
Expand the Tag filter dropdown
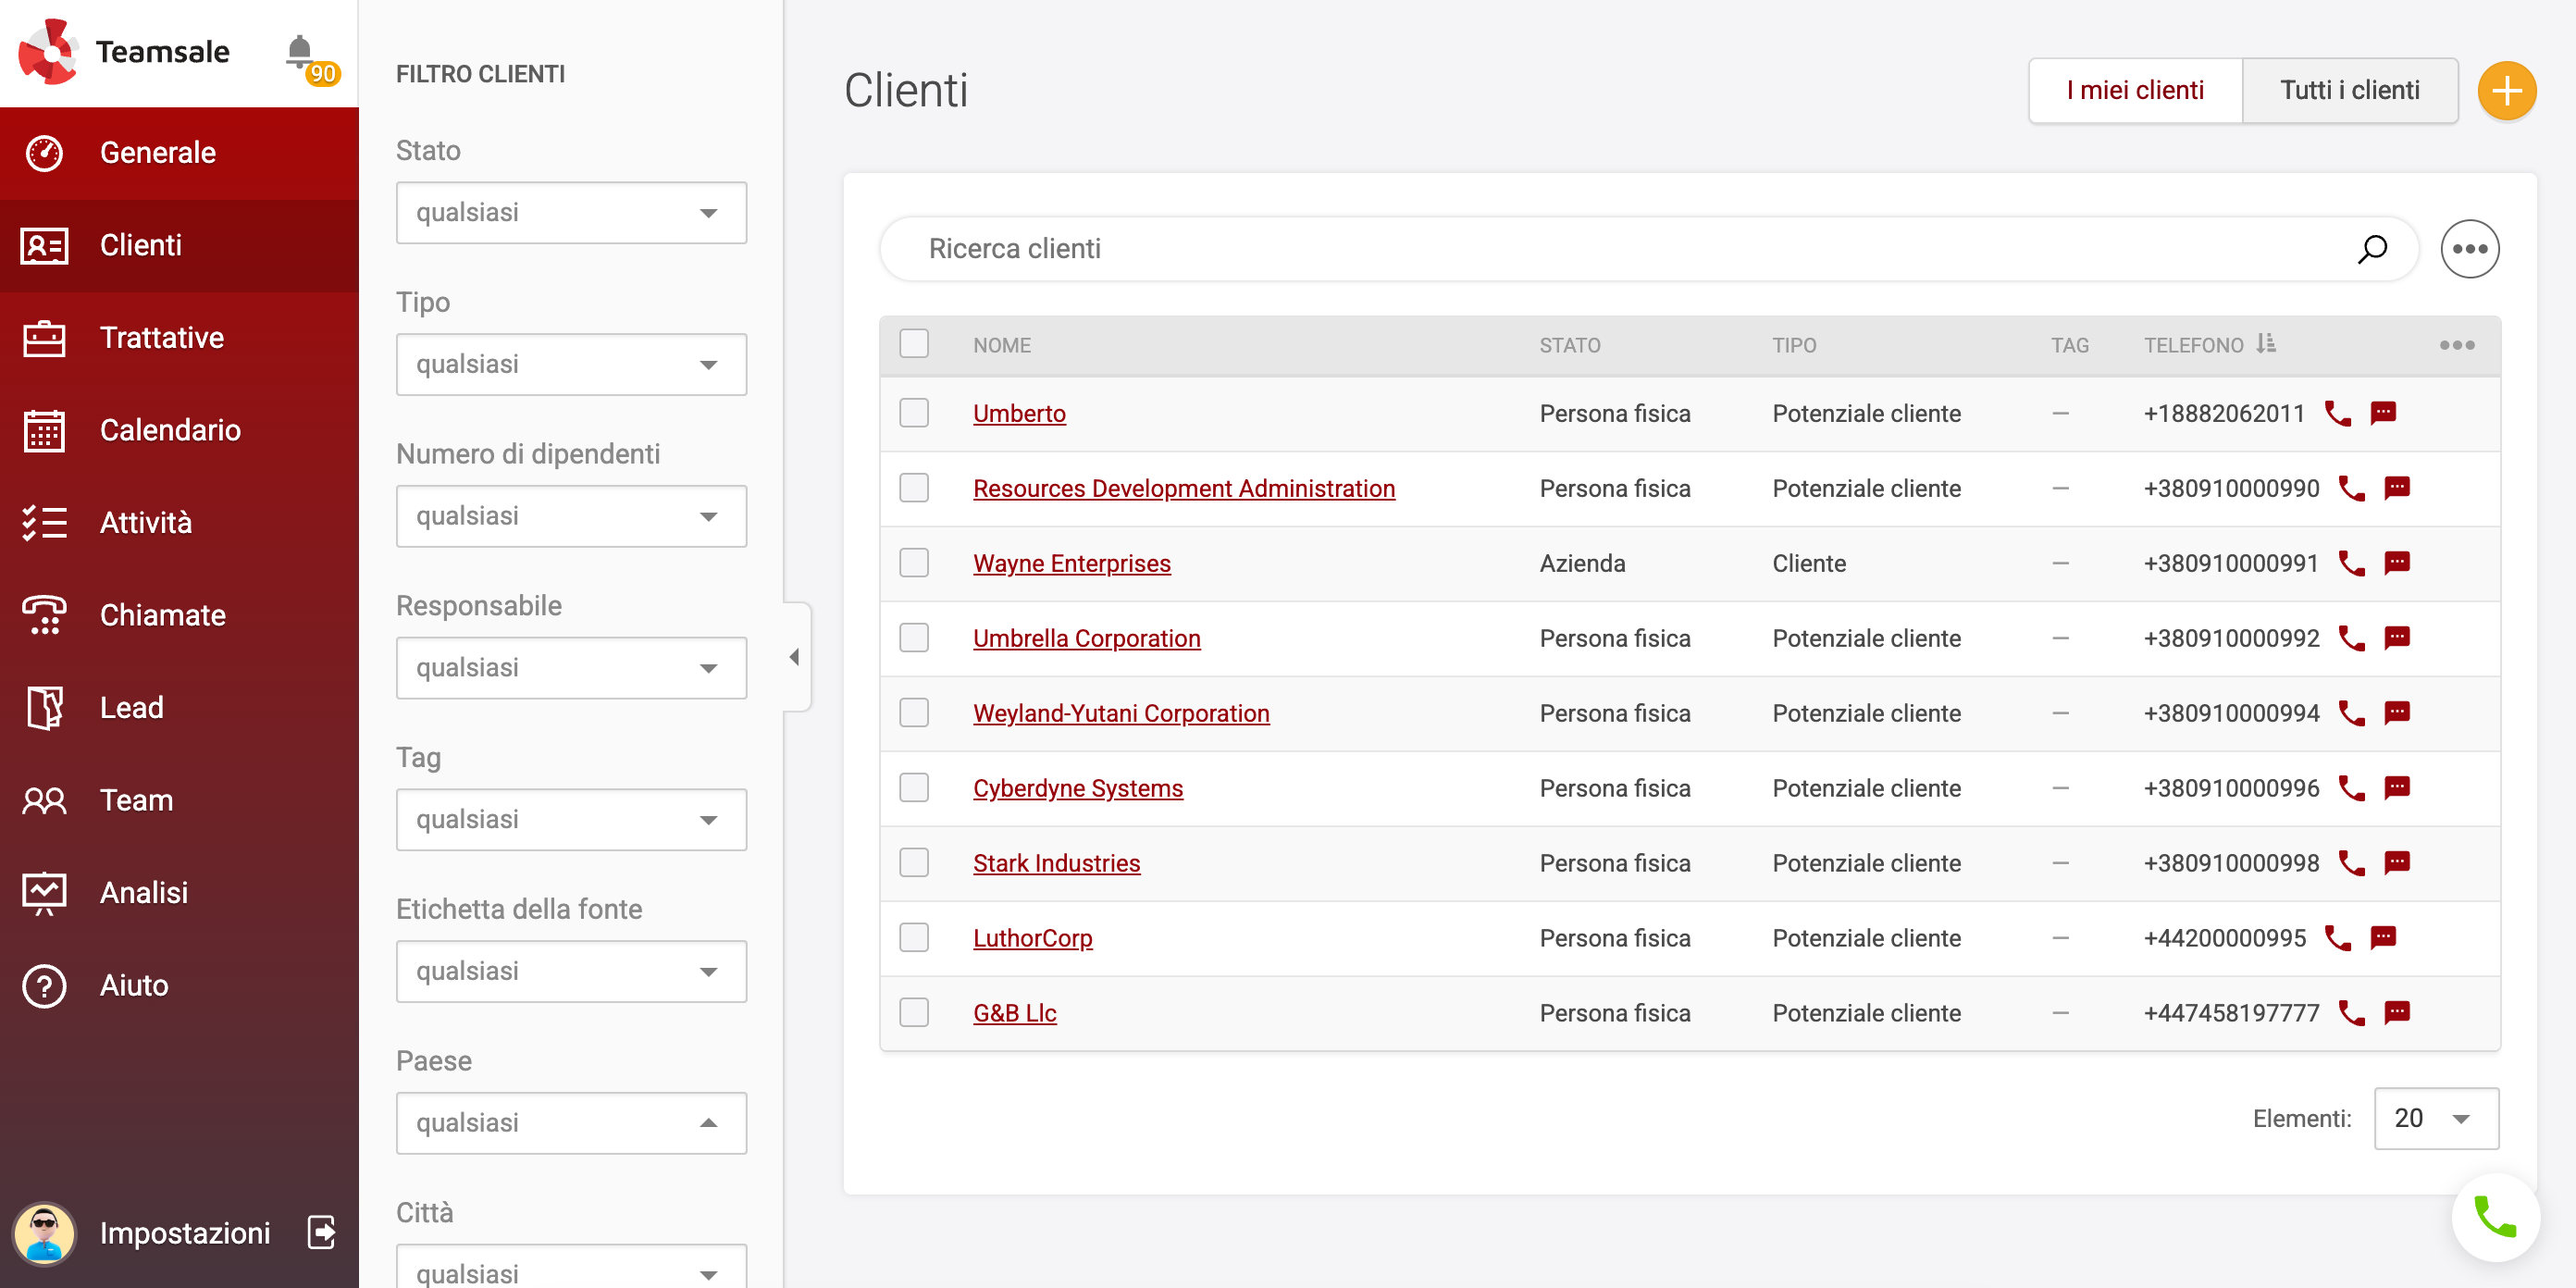coord(571,819)
